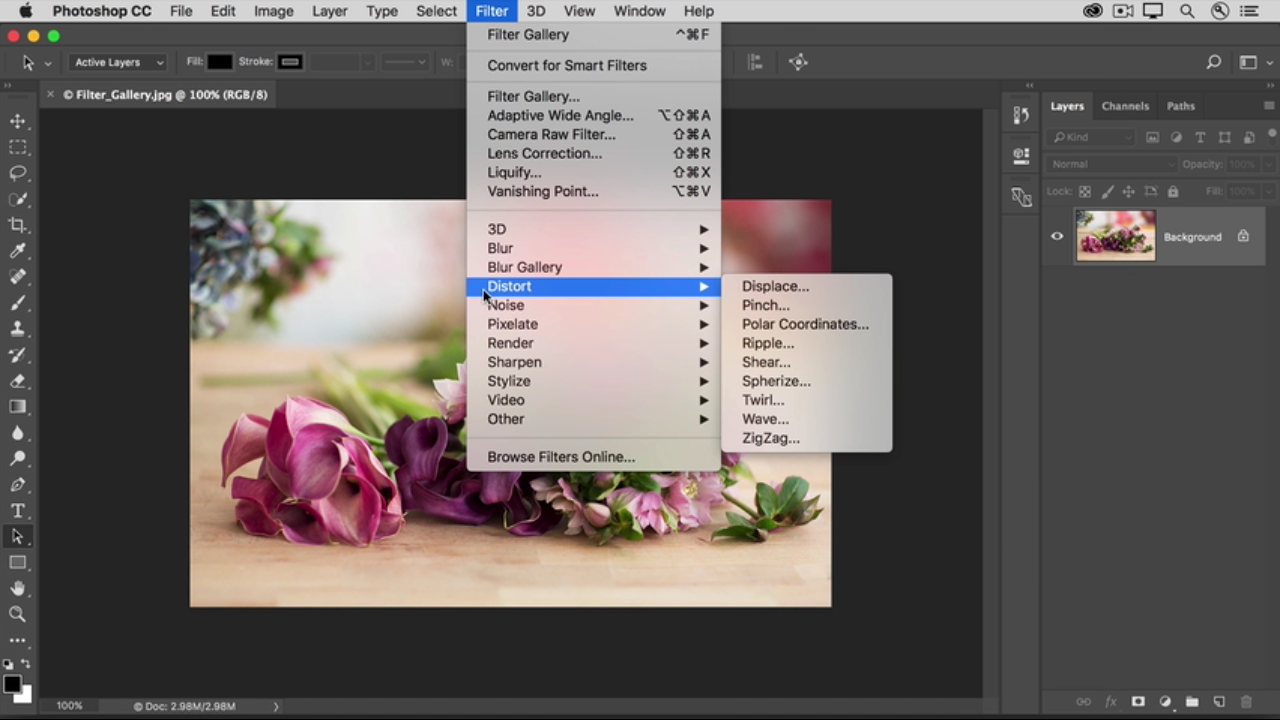Image resolution: width=1280 pixels, height=720 pixels.
Task: Switch to the Channels tab
Action: (1125, 106)
